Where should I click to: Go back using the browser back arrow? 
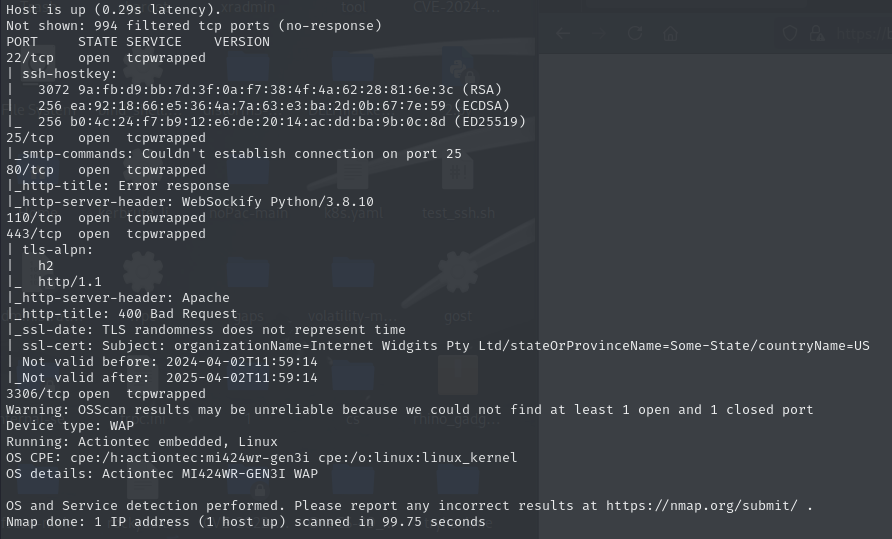(x=563, y=34)
